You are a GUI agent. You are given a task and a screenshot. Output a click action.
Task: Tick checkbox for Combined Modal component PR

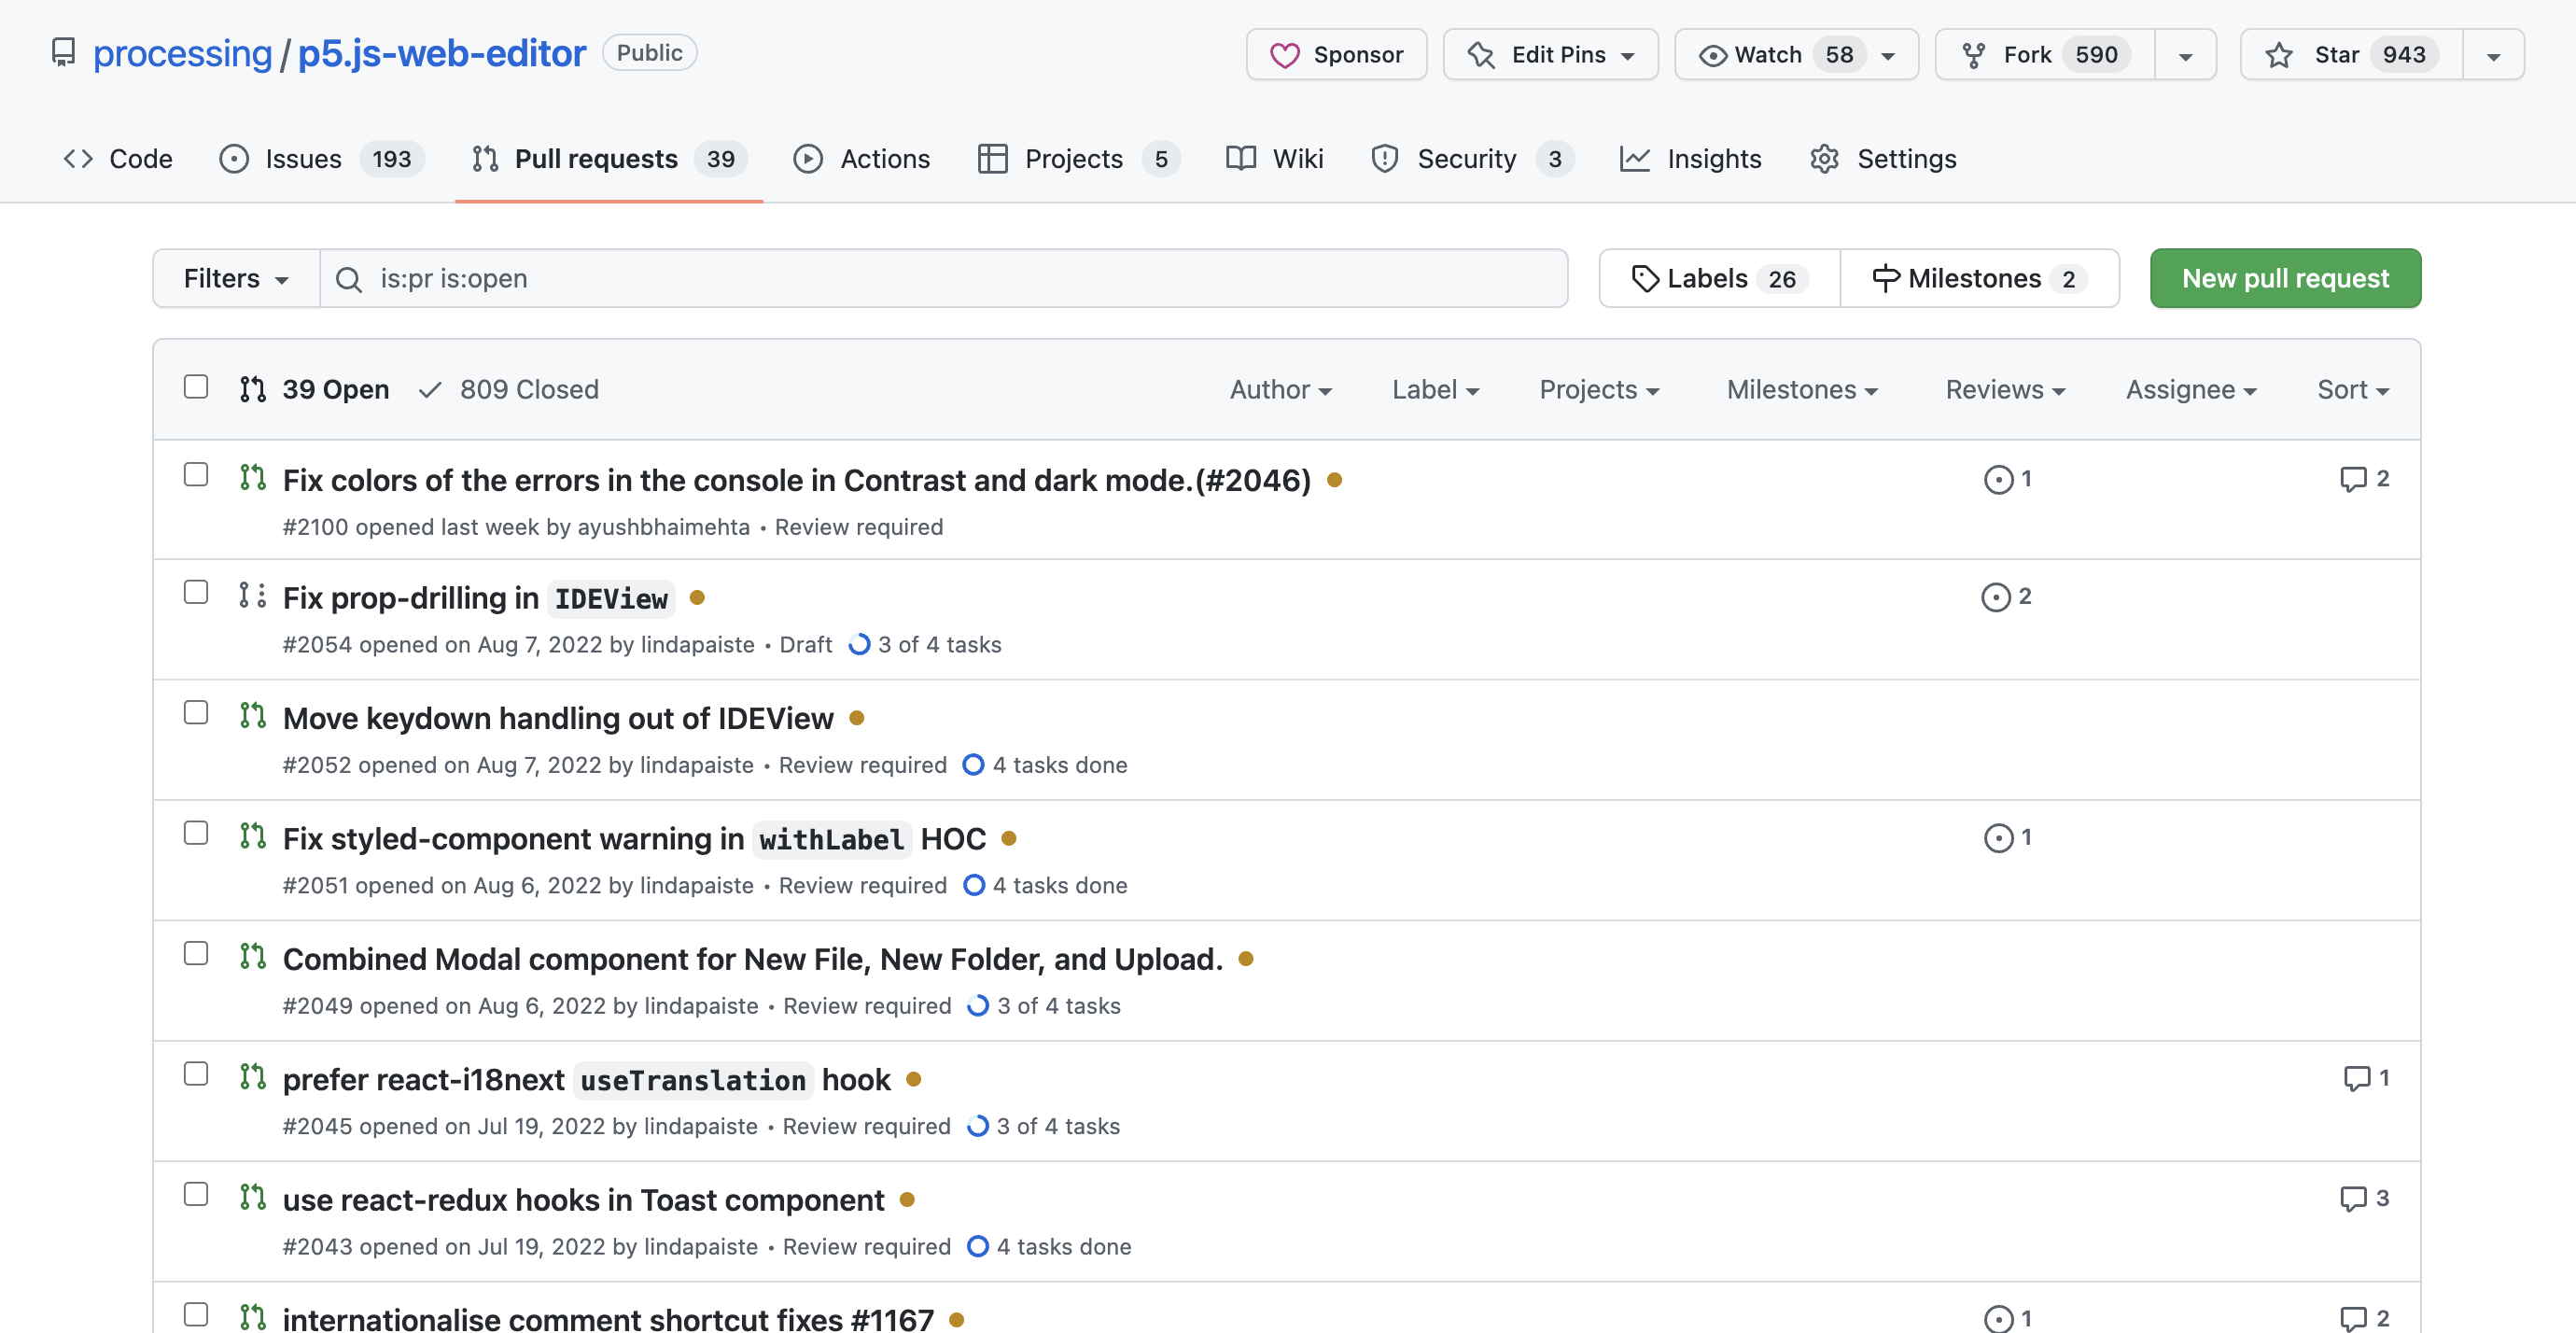[x=196, y=954]
